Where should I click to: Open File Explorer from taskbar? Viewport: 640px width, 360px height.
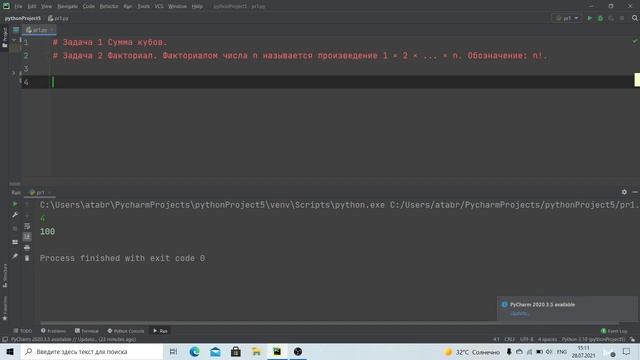pyautogui.click(x=256, y=351)
